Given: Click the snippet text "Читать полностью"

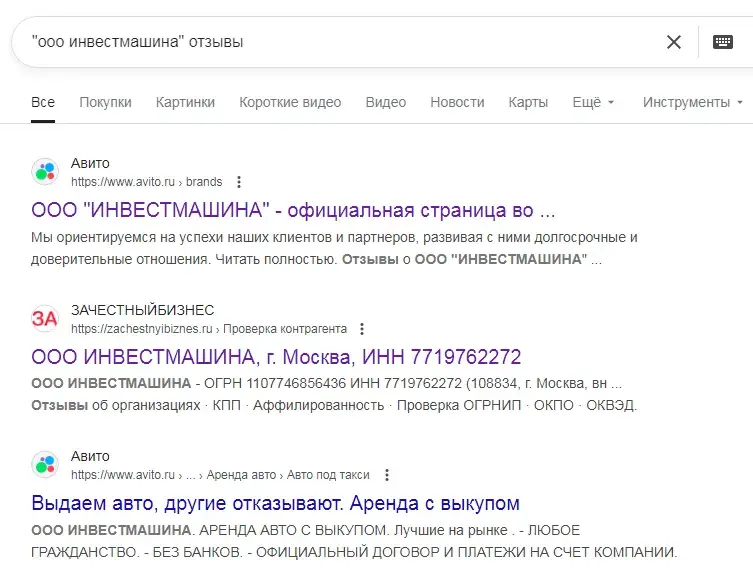Looking at the screenshot, I should [276, 259].
